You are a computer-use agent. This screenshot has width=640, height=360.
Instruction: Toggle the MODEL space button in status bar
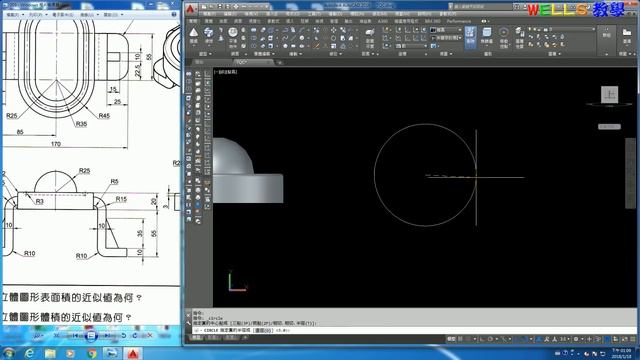pyautogui.click(x=451, y=339)
